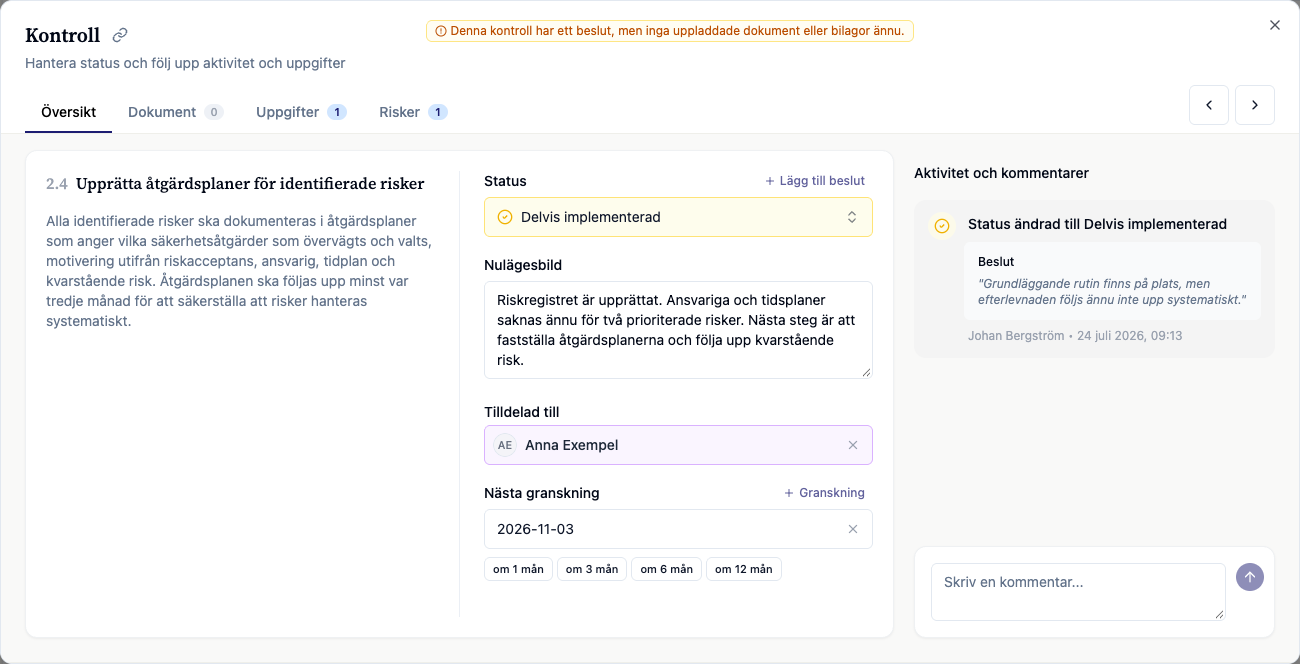Send comment with the arrow button

1250,577
